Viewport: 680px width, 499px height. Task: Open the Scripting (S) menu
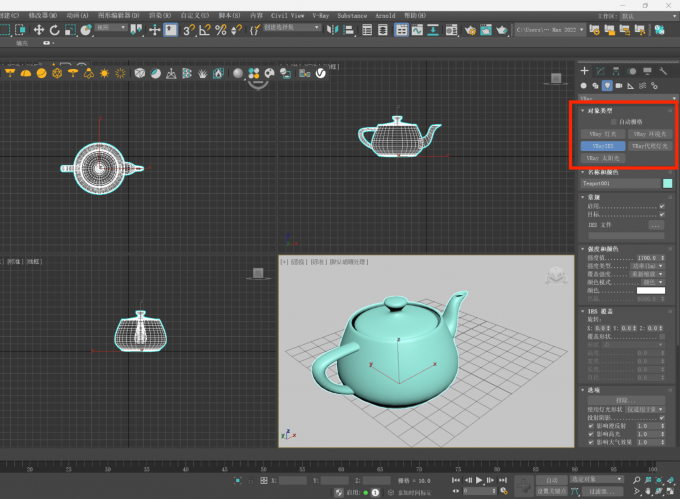tap(229, 16)
